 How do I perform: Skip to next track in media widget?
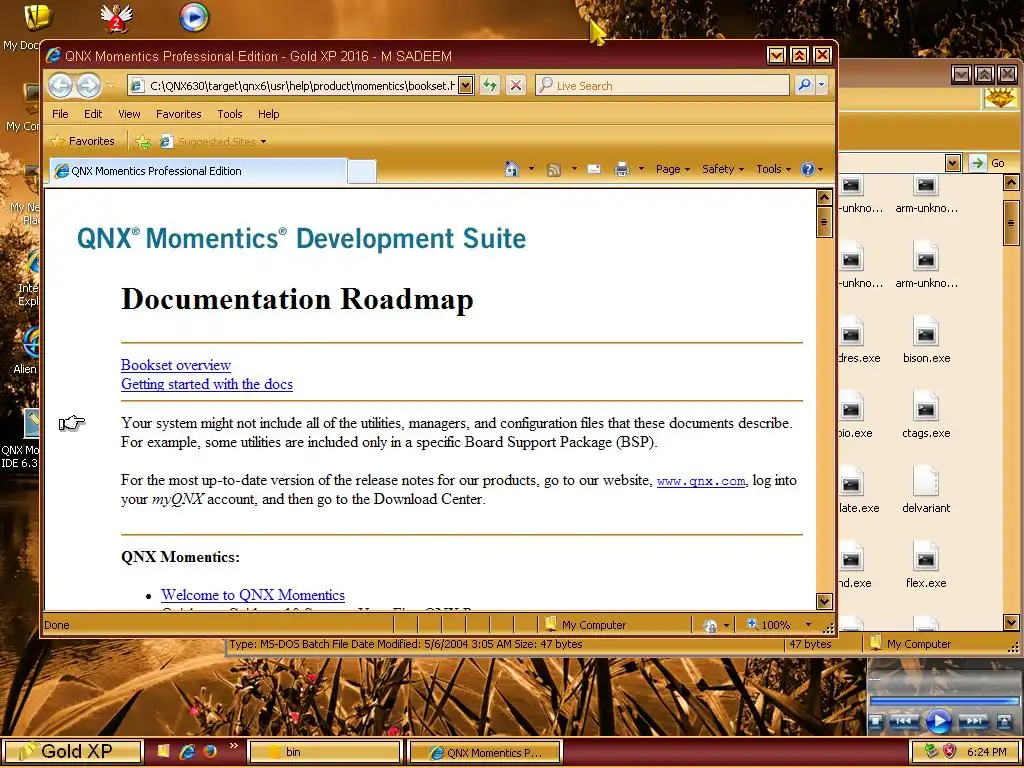click(x=973, y=721)
